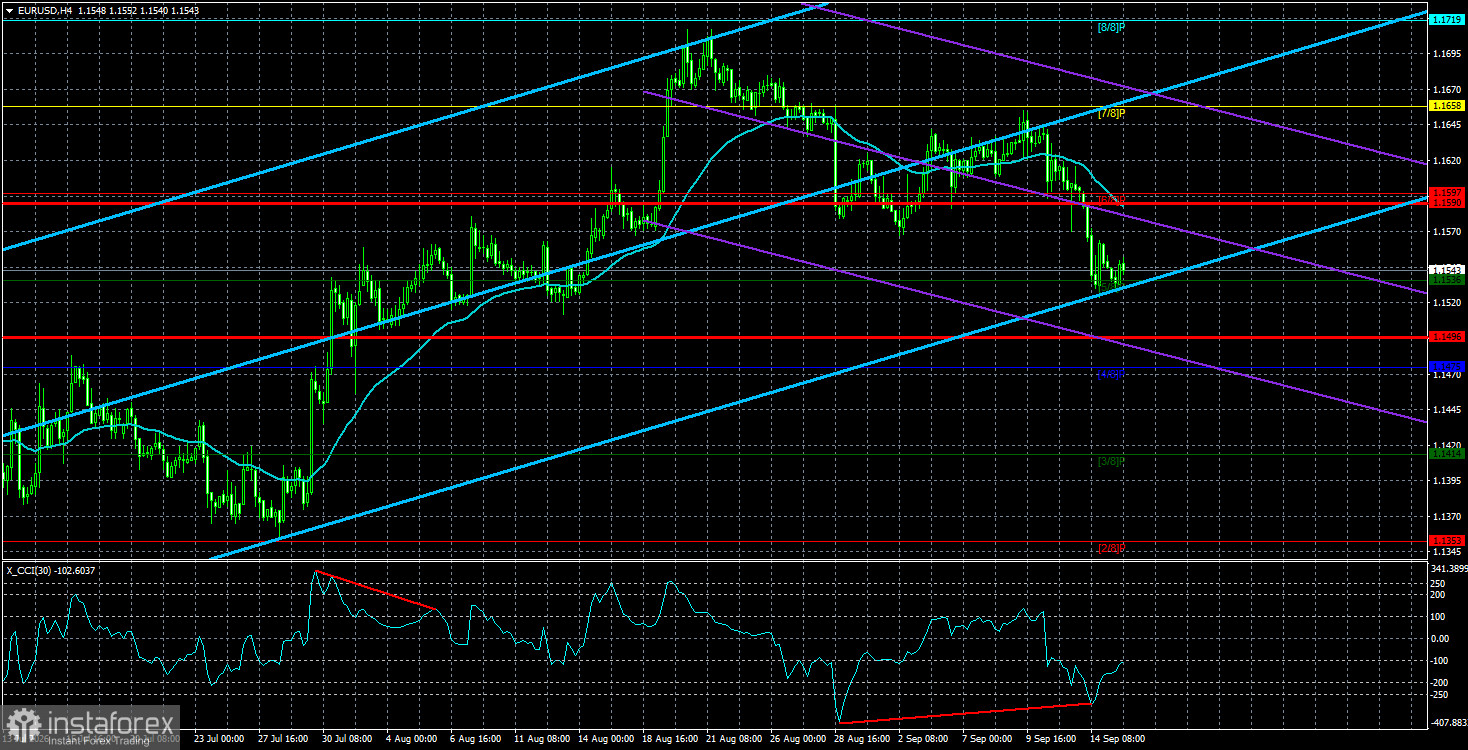The image size is (1468, 750).
Task: Click the red 1.1496 price level tag
Action: click(1447, 337)
